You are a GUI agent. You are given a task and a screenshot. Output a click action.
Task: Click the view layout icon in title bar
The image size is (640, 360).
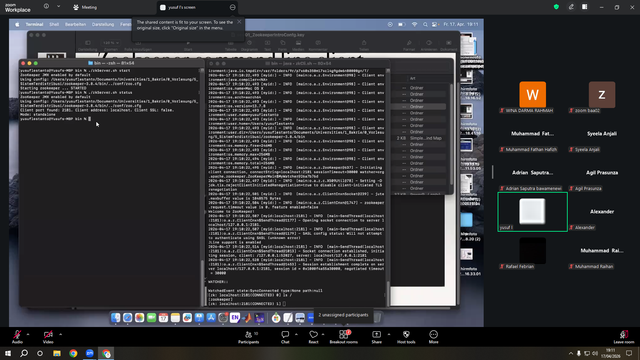[584, 7]
